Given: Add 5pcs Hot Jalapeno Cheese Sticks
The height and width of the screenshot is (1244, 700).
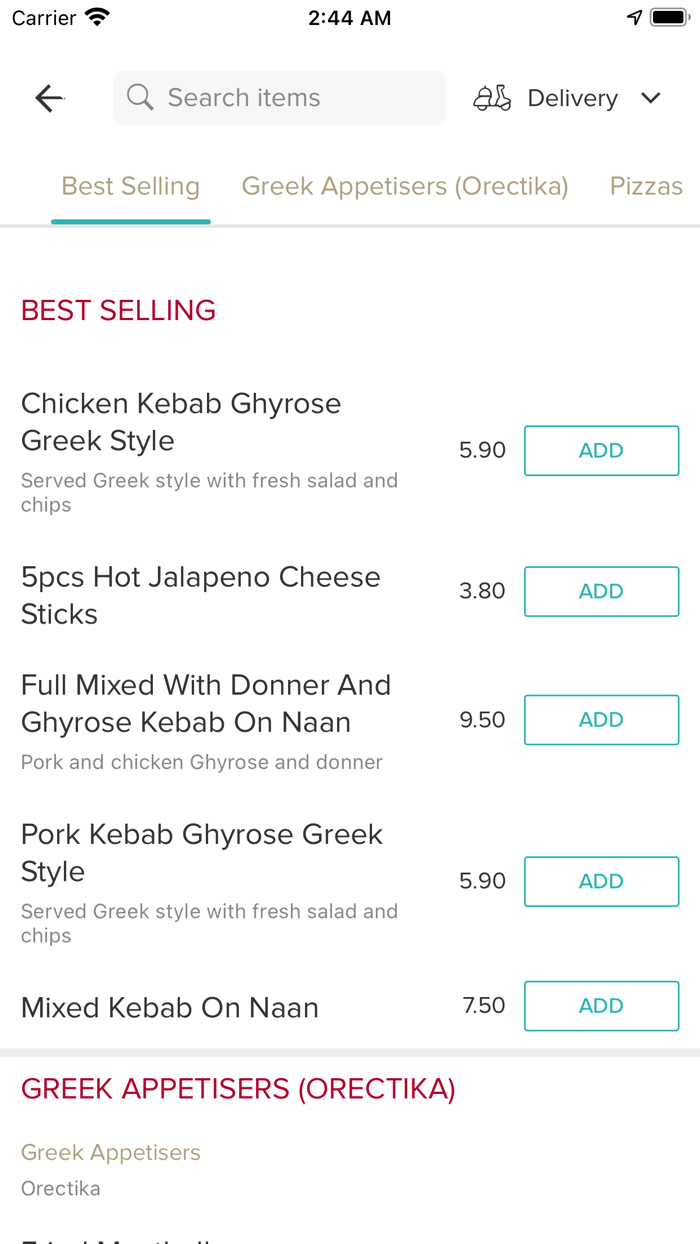Looking at the screenshot, I should click(x=601, y=591).
